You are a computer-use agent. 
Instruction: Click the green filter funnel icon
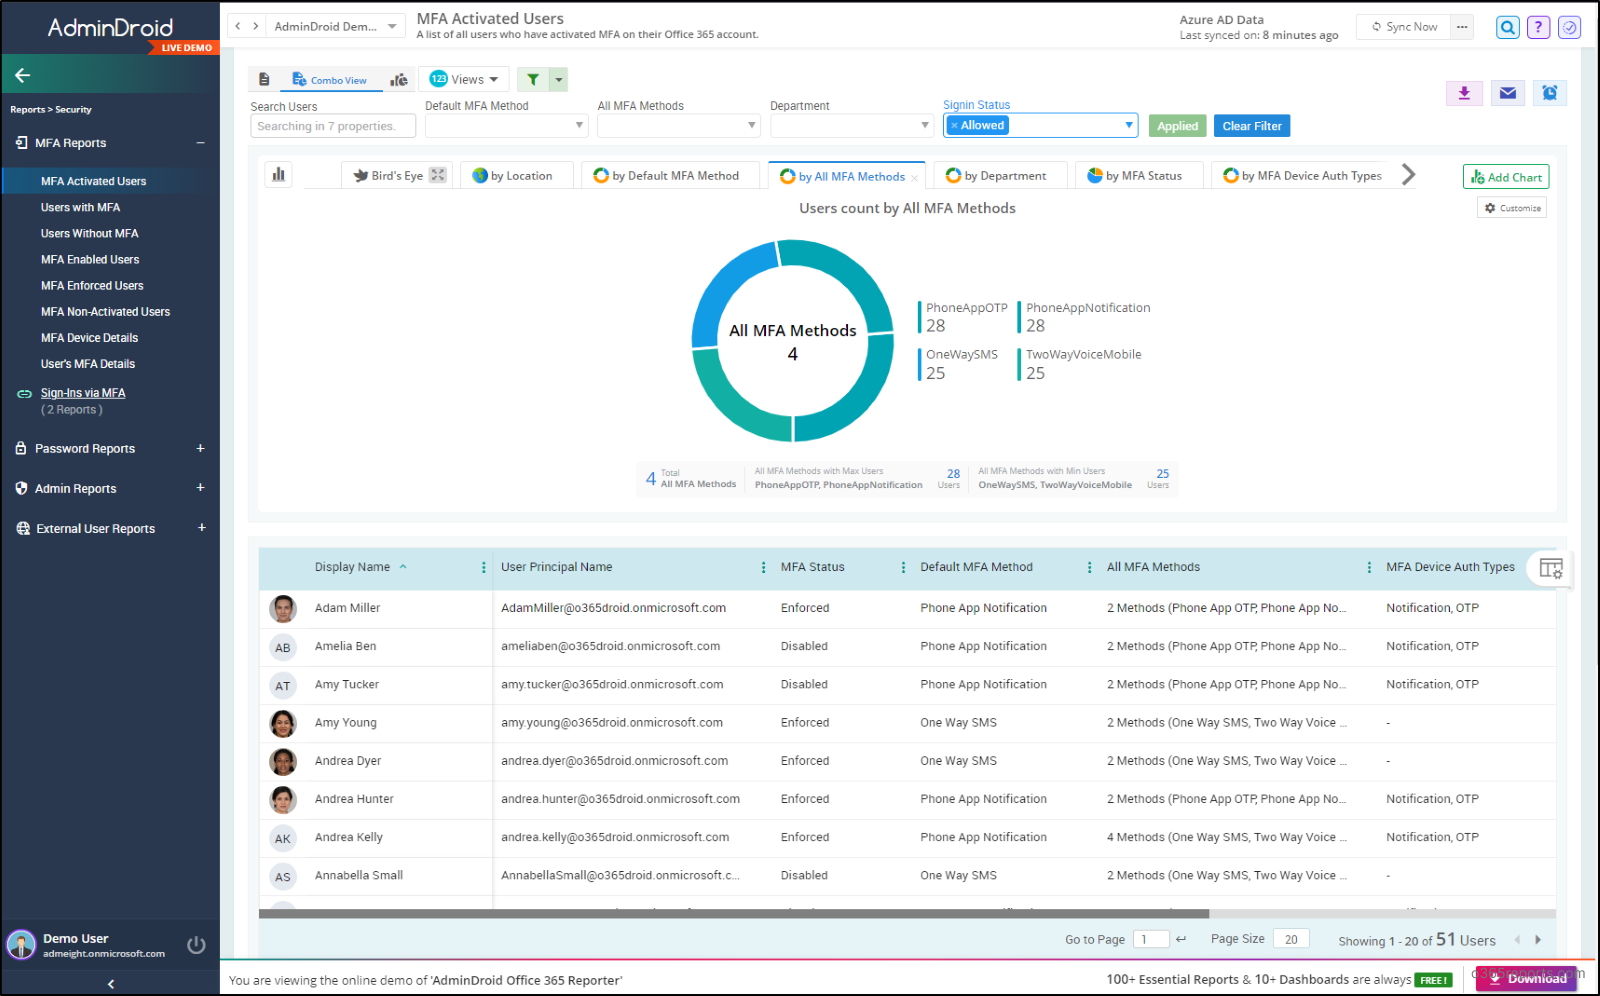coord(533,79)
